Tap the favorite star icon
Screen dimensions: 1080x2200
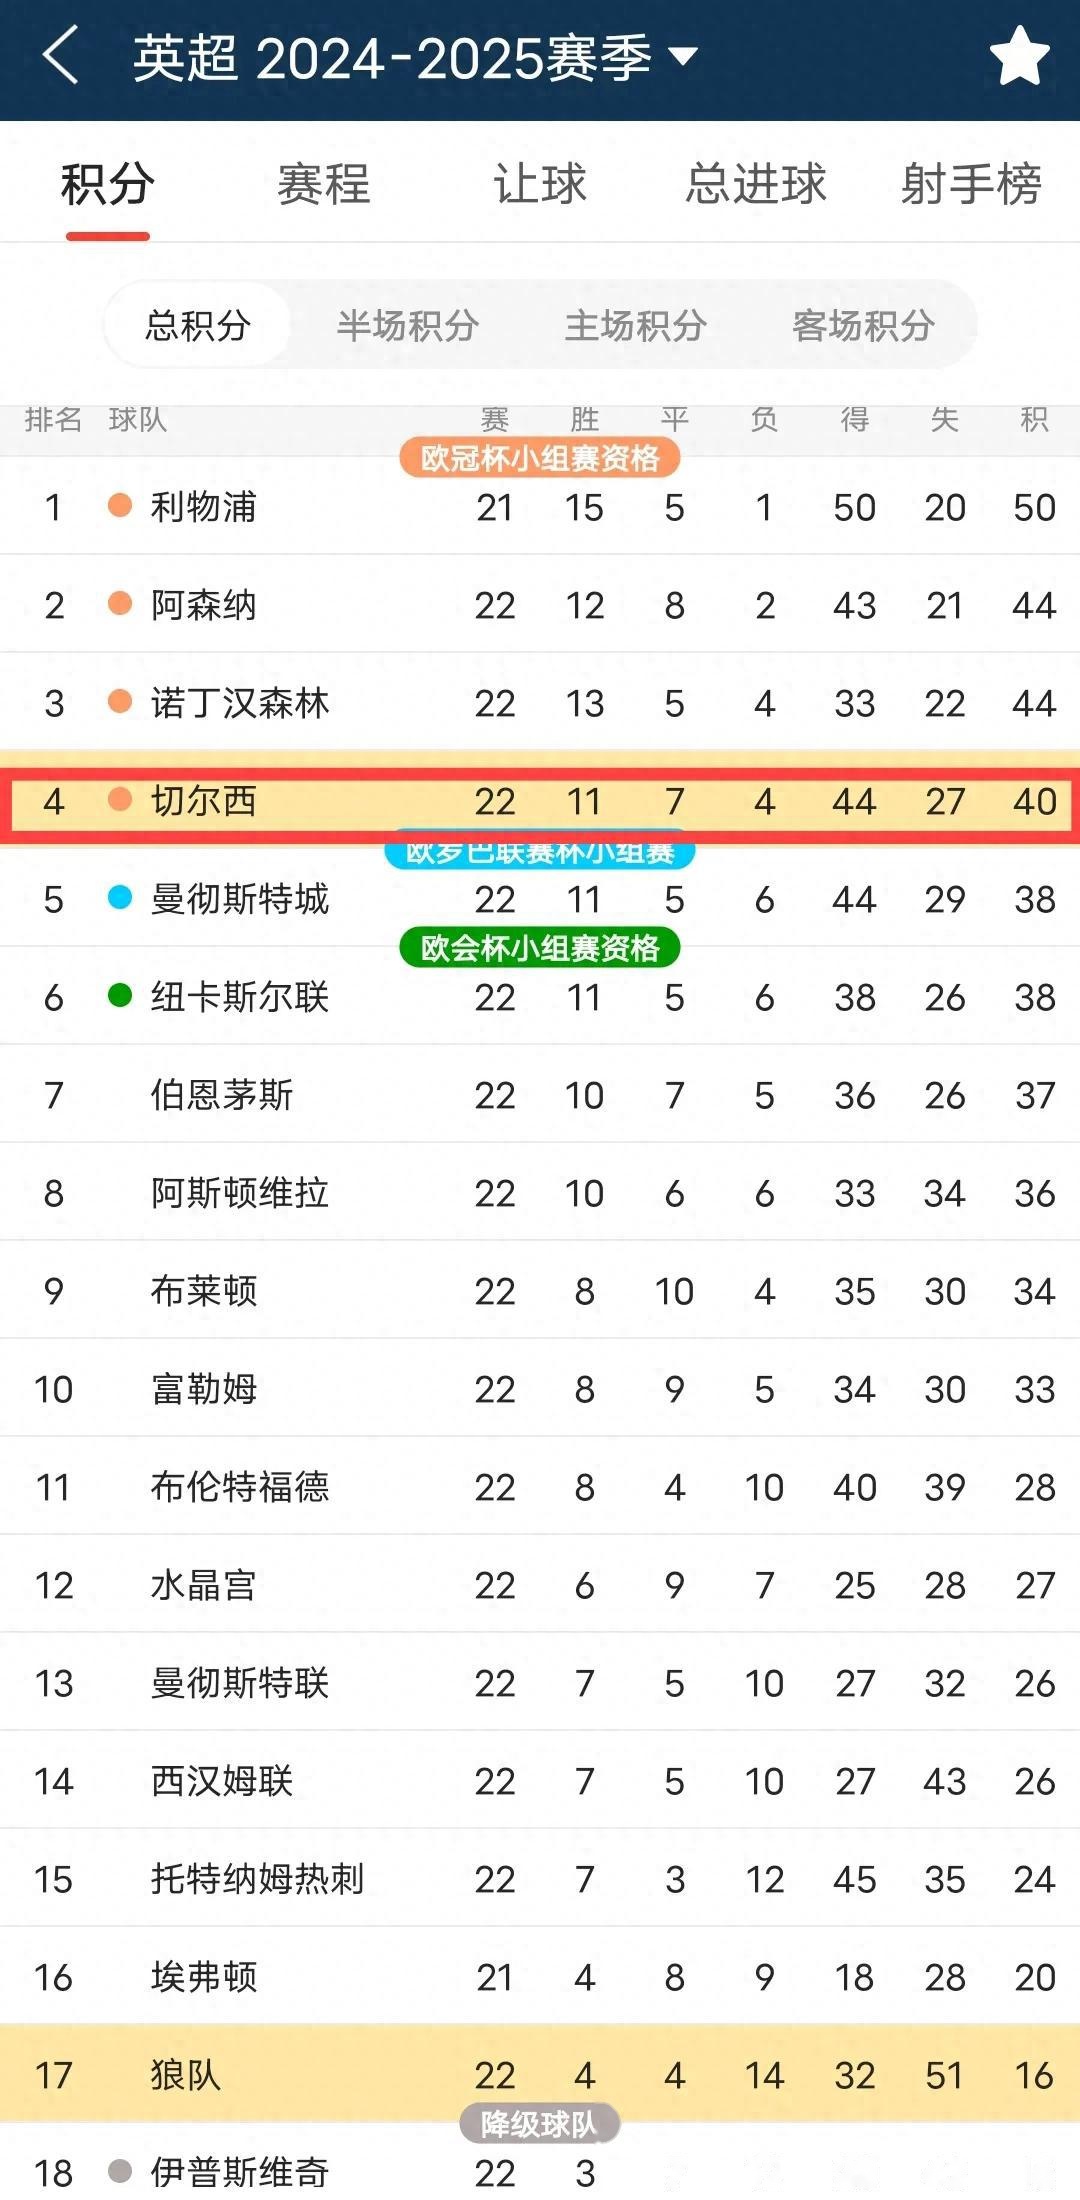tap(1019, 57)
